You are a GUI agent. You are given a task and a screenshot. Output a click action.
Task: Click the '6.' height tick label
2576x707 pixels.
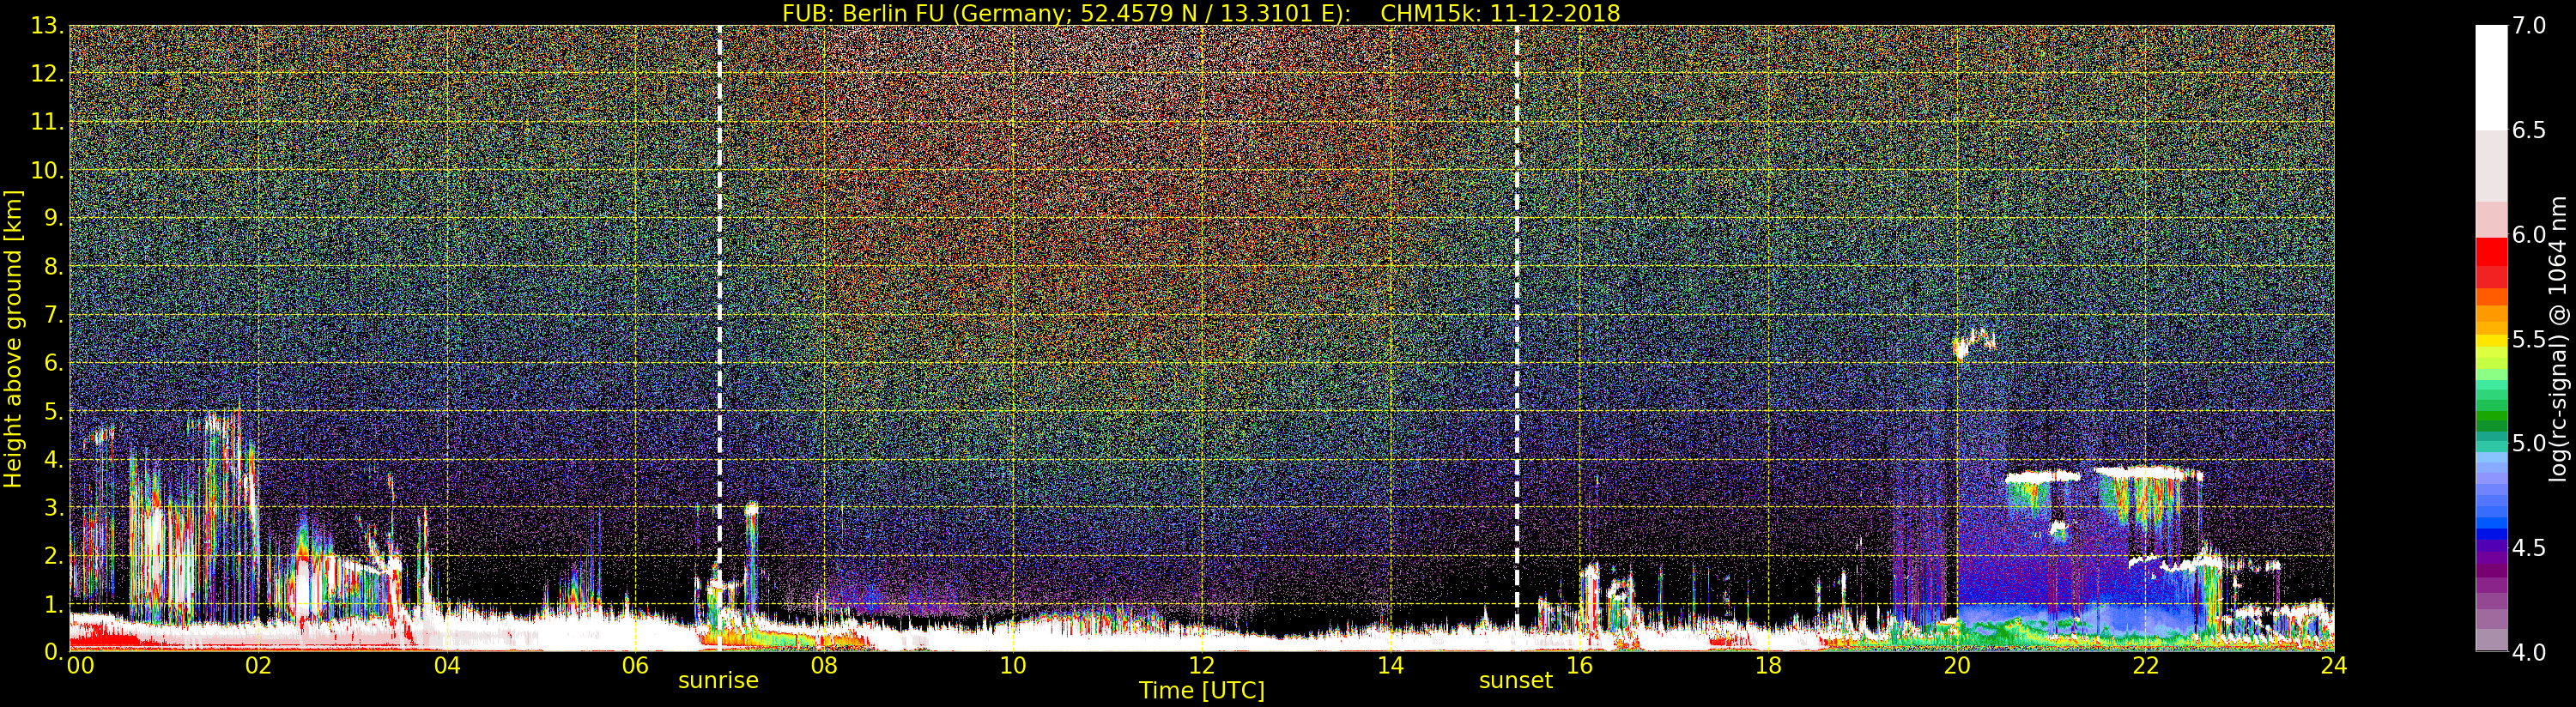53,363
